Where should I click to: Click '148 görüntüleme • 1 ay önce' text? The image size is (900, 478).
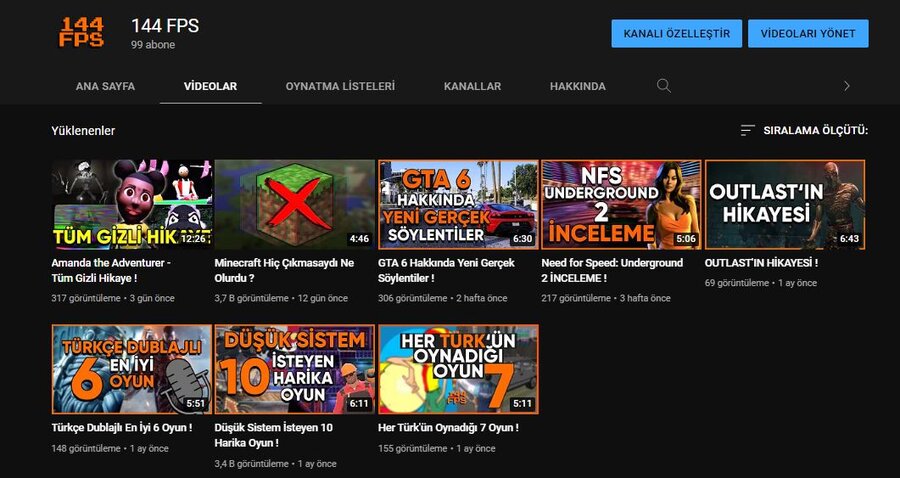click(110, 449)
